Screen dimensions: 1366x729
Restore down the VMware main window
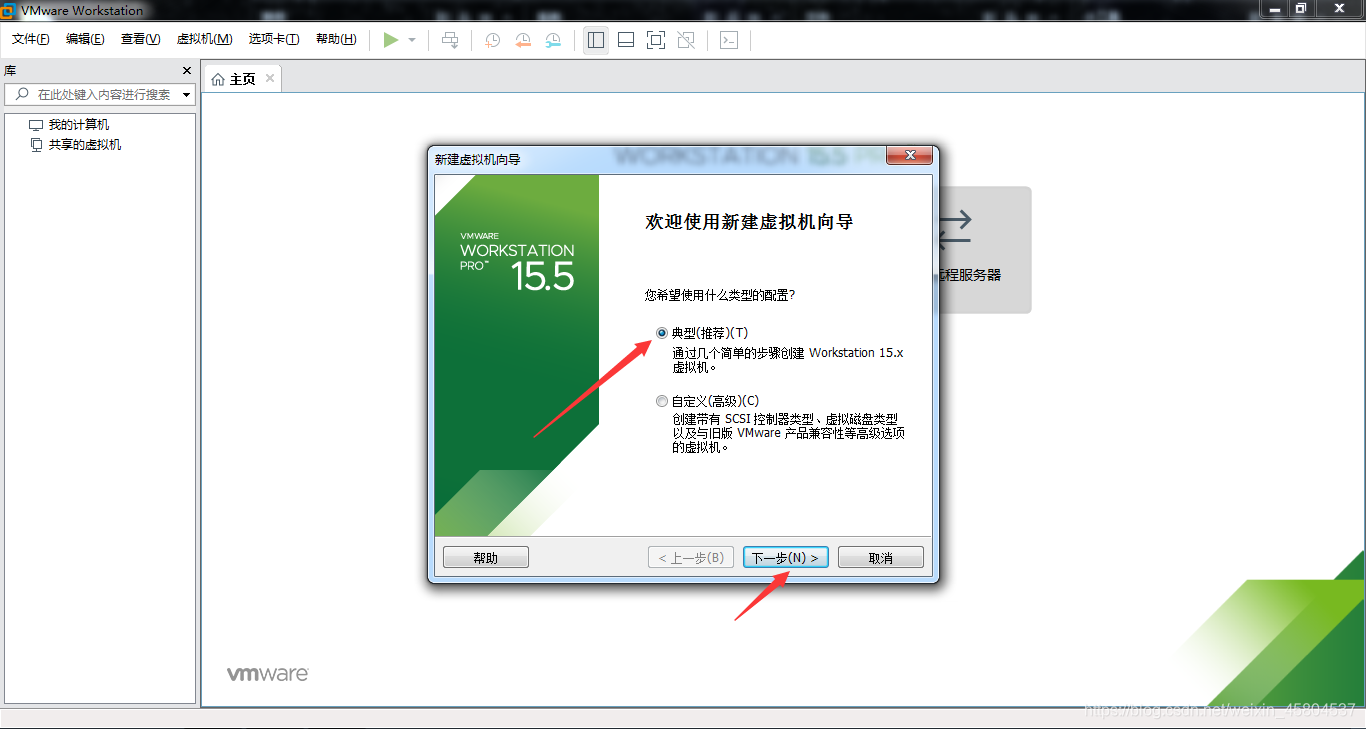pyautogui.click(x=1301, y=8)
